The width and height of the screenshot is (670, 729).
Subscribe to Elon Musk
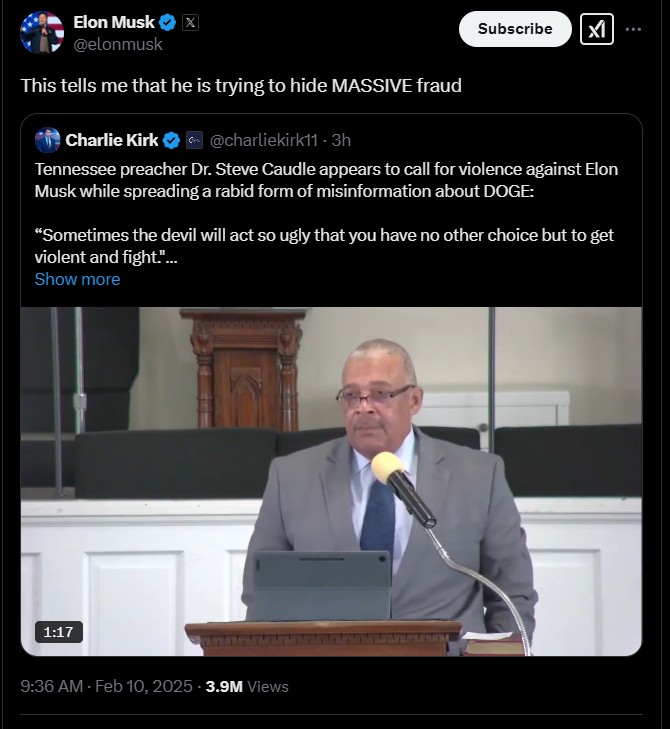[515, 29]
